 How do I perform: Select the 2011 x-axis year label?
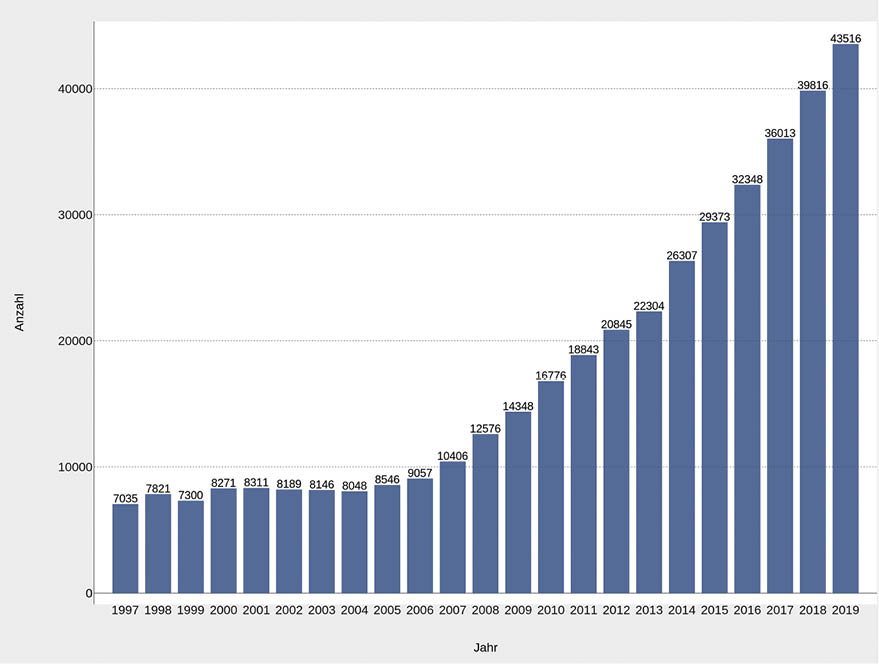[584, 610]
